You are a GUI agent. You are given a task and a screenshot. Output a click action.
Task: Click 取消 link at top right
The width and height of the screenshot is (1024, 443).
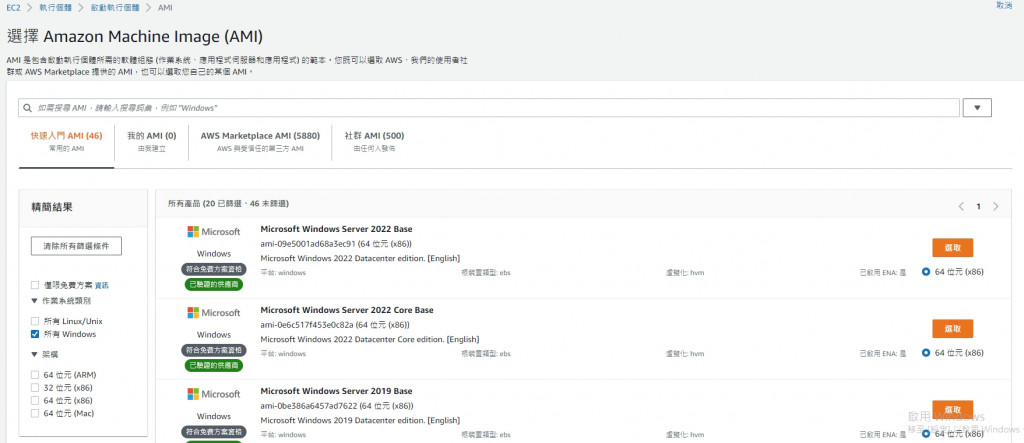pyautogui.click(x=1004, y=5)
